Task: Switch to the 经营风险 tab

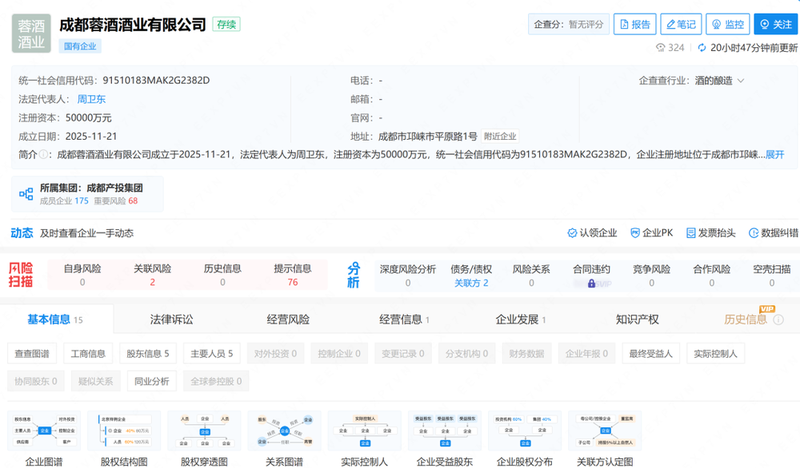Action: pyautogui.click(x=288, y=319)
